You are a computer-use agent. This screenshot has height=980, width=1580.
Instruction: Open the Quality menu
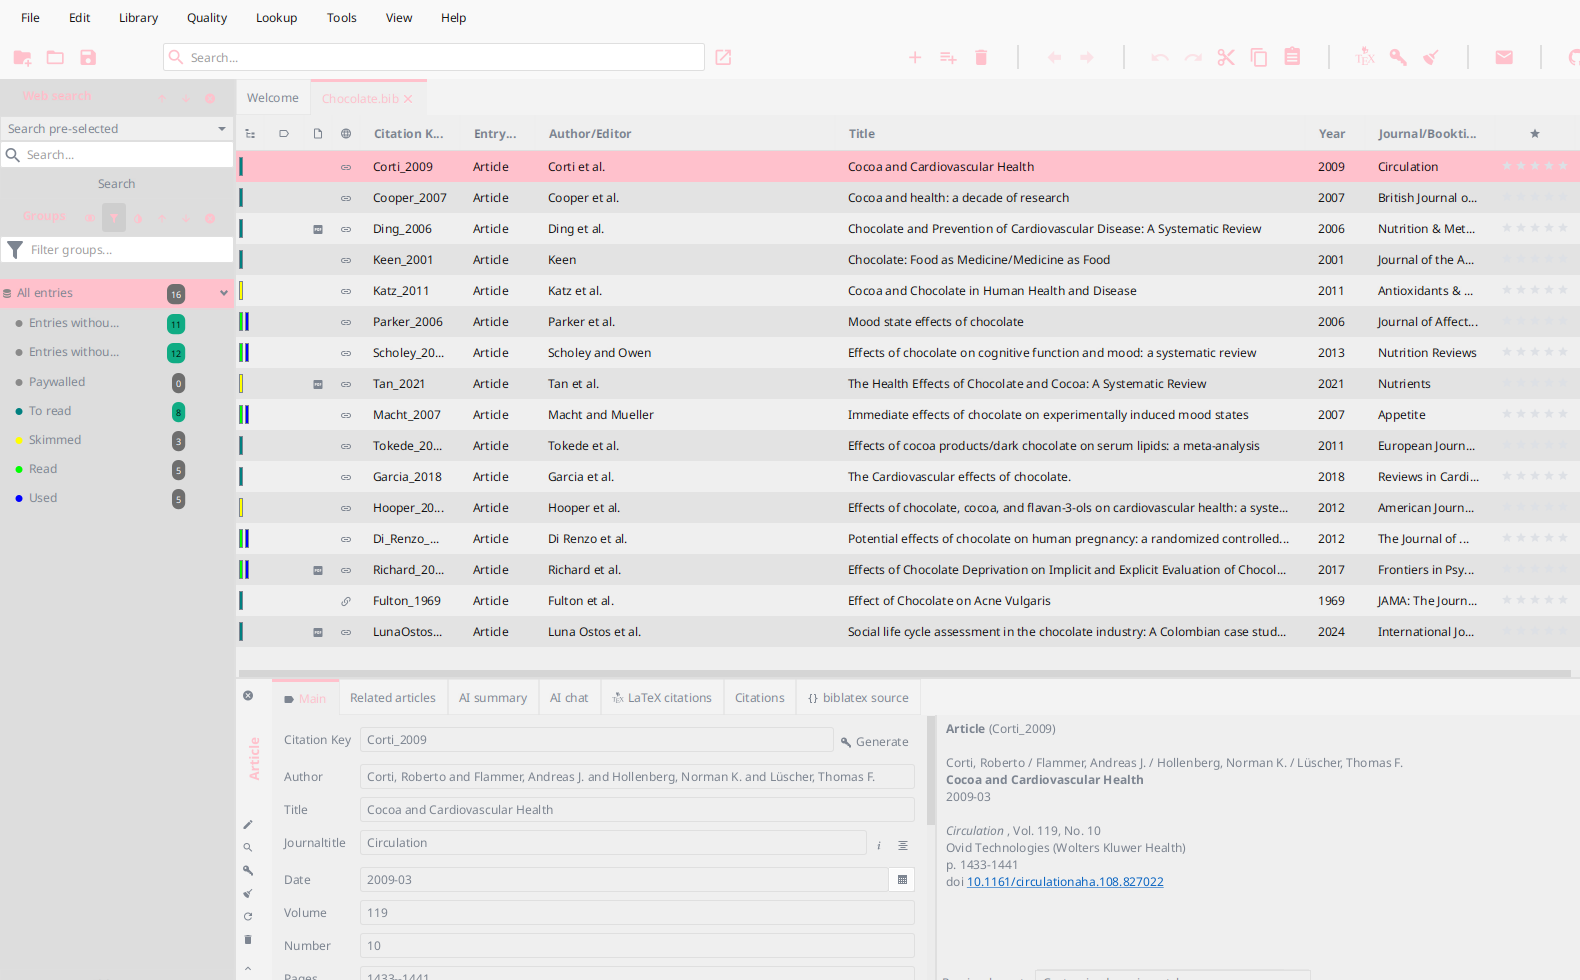[x=207, y=18]
